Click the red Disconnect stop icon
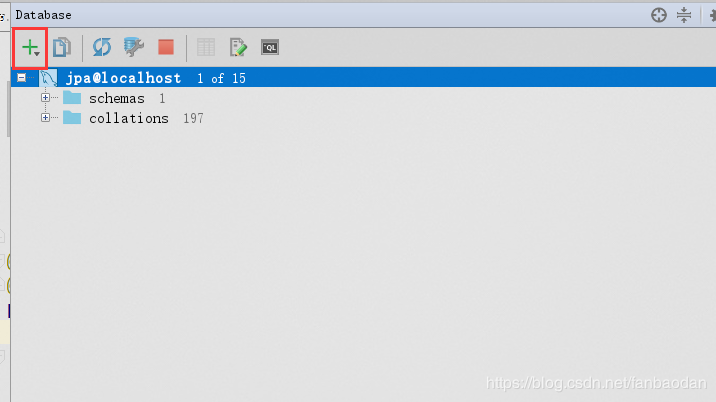The height and width of the screenshot is (402, 716). (x=166, y=47)
